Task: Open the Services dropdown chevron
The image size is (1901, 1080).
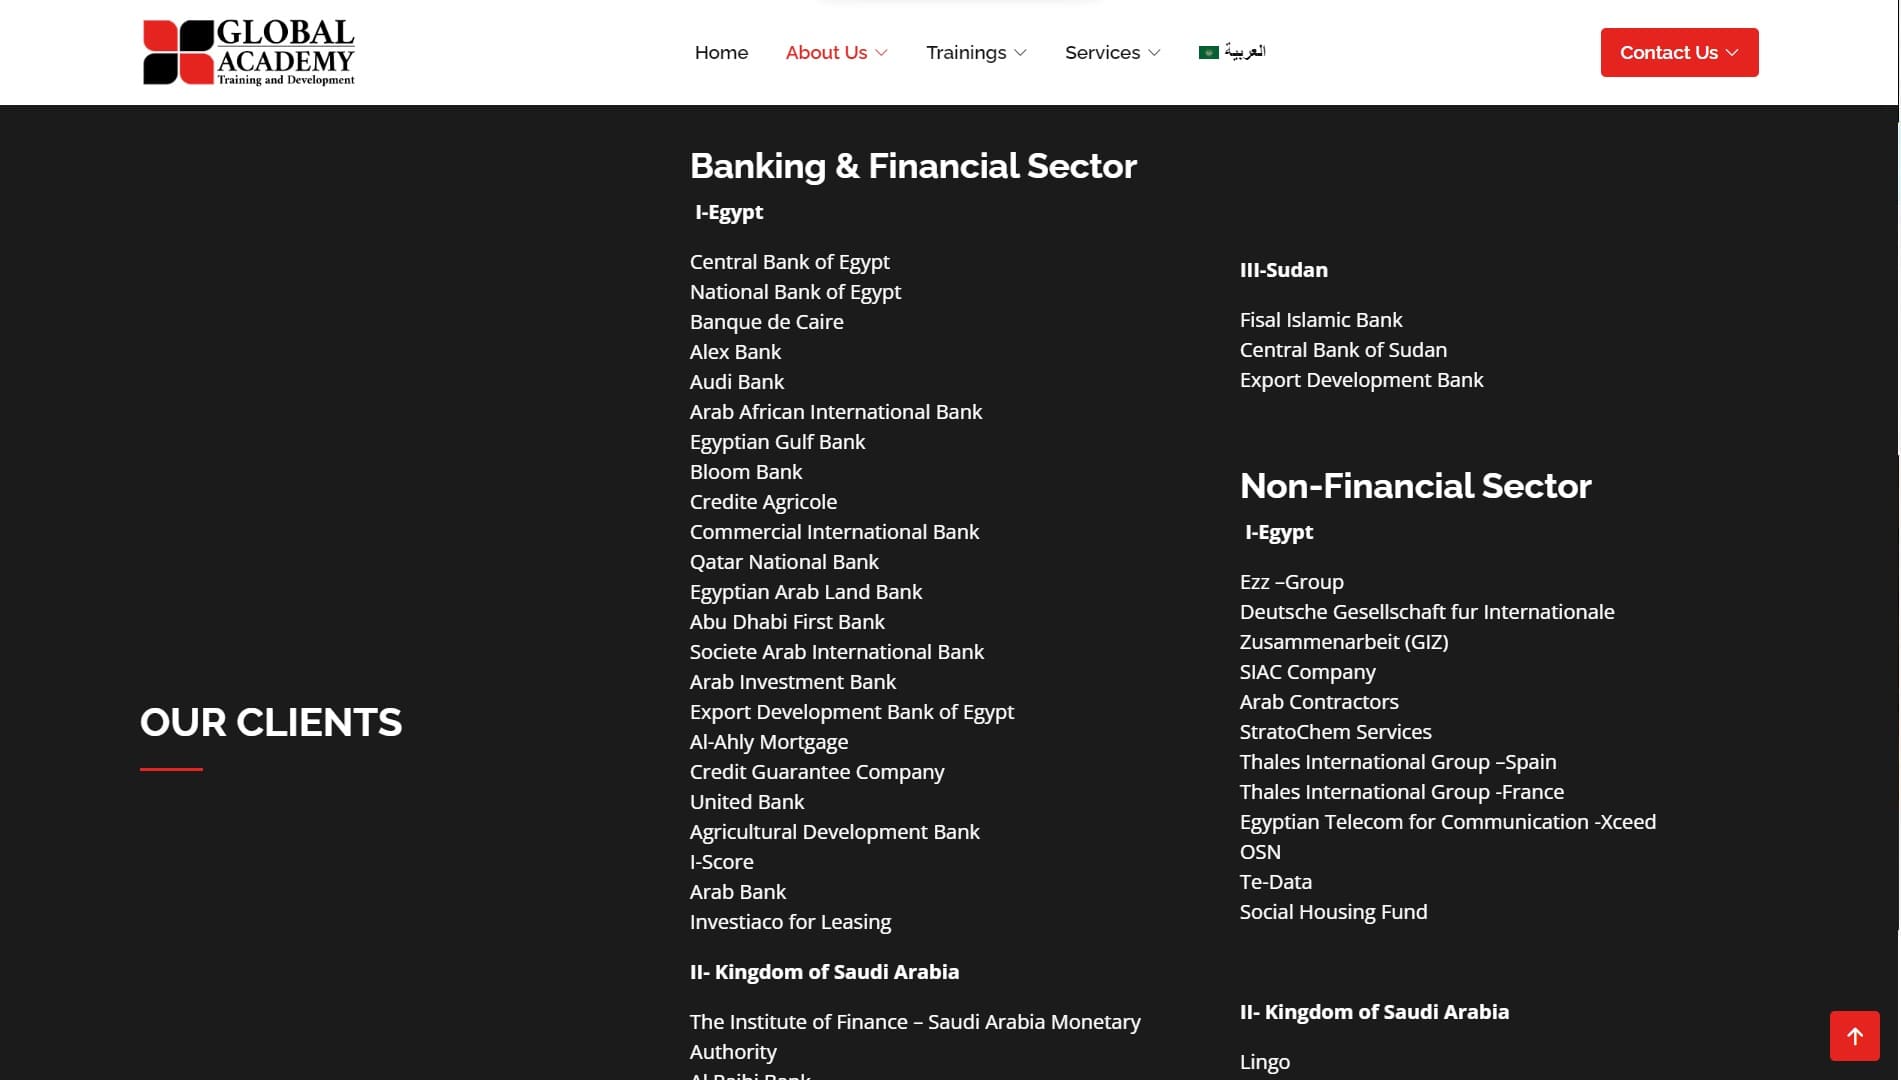Action: point(1154,53)
